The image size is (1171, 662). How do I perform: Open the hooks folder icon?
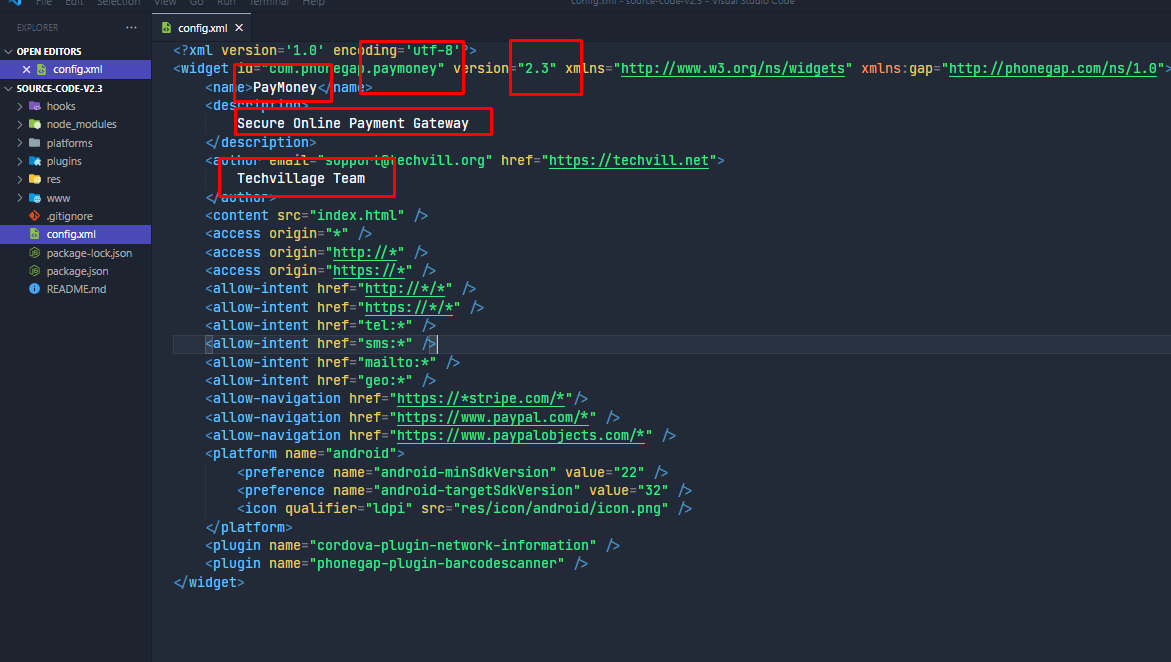(x=35, y=106)
